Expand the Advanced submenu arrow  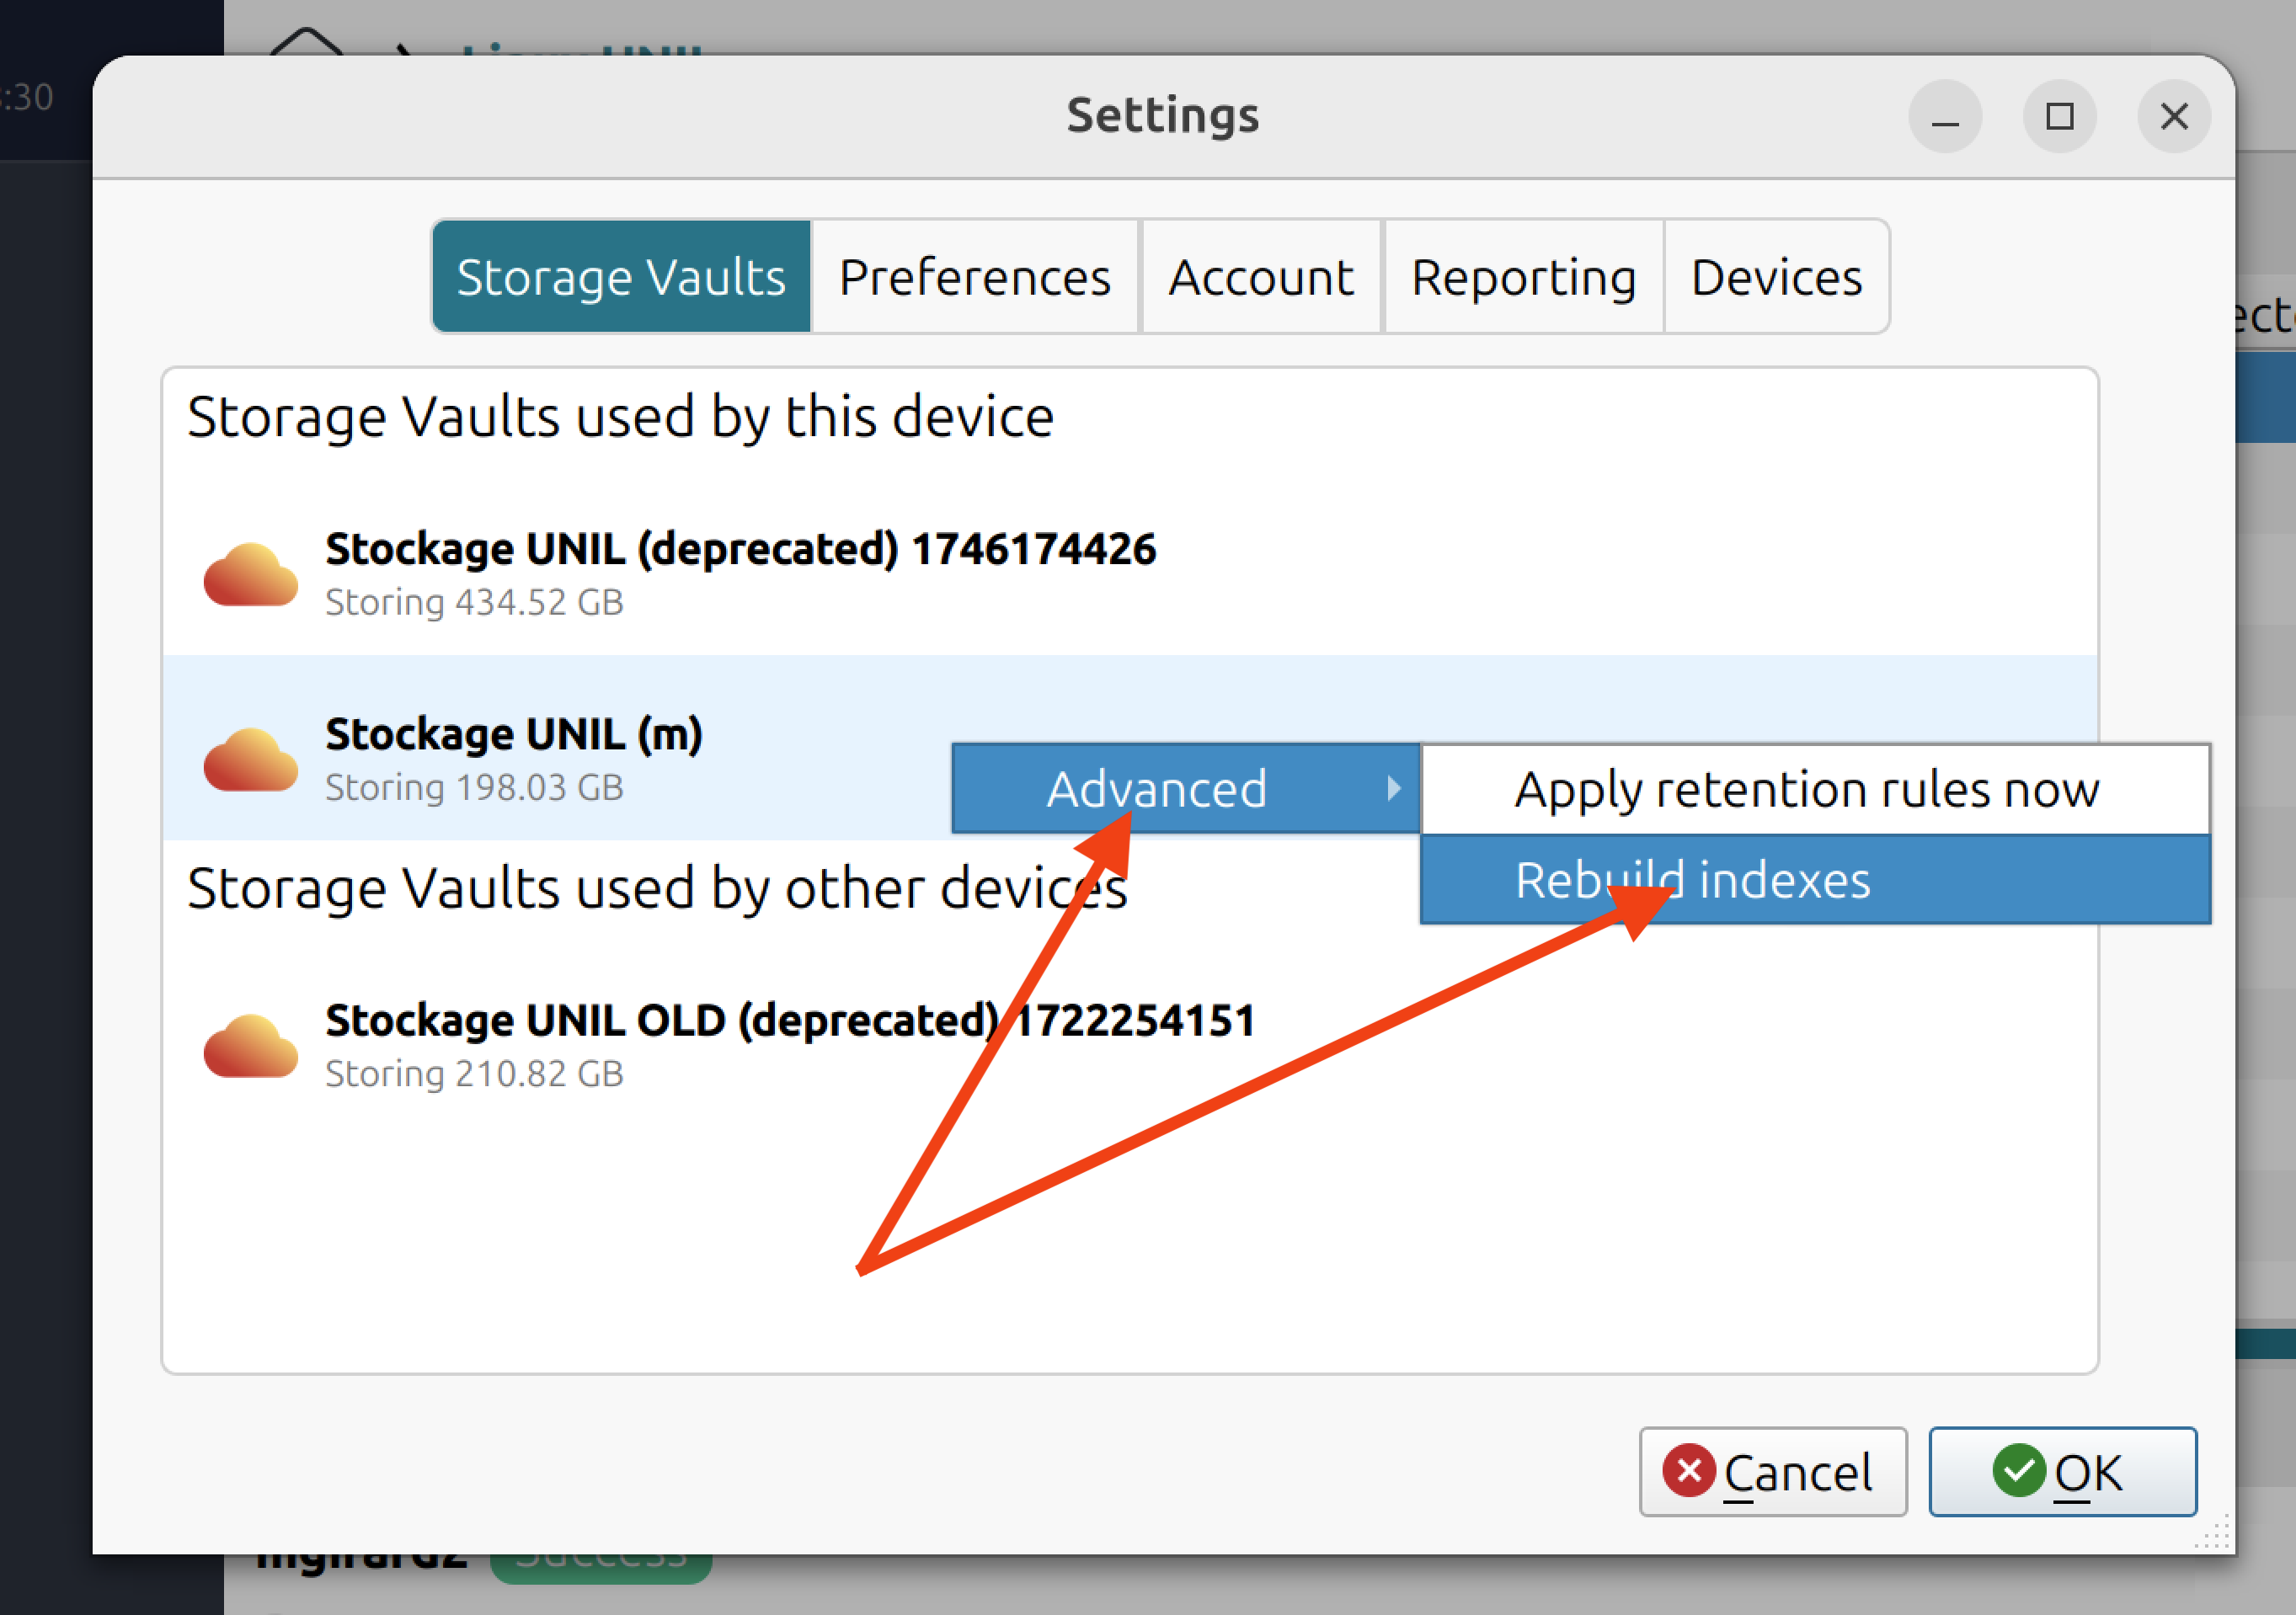[1393, 789]
